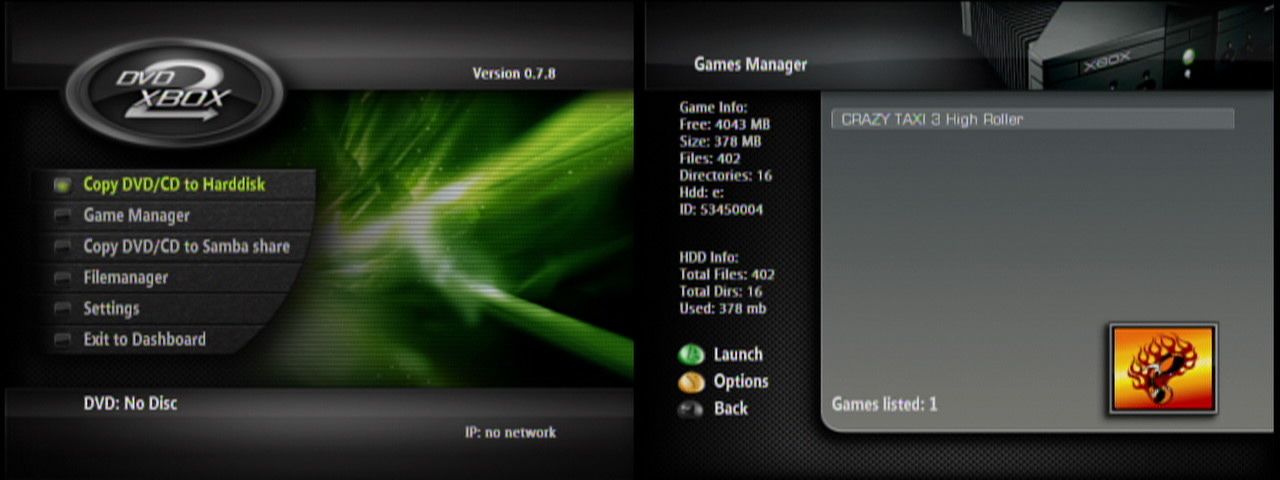The image size is (1280, 480).
Task: Click the Size: 378 MB value
Action: point(720,141)
